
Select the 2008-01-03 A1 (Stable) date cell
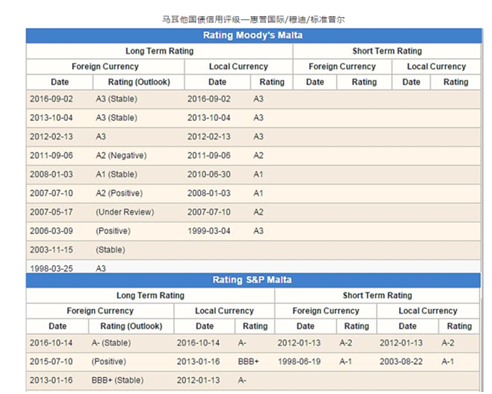(x=51, y=174)
